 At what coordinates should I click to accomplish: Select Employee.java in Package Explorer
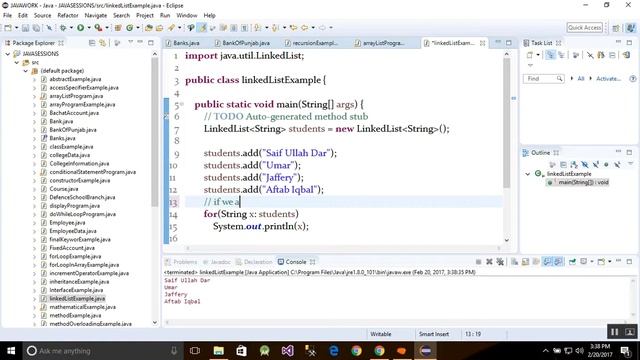(x=67, y=222)
